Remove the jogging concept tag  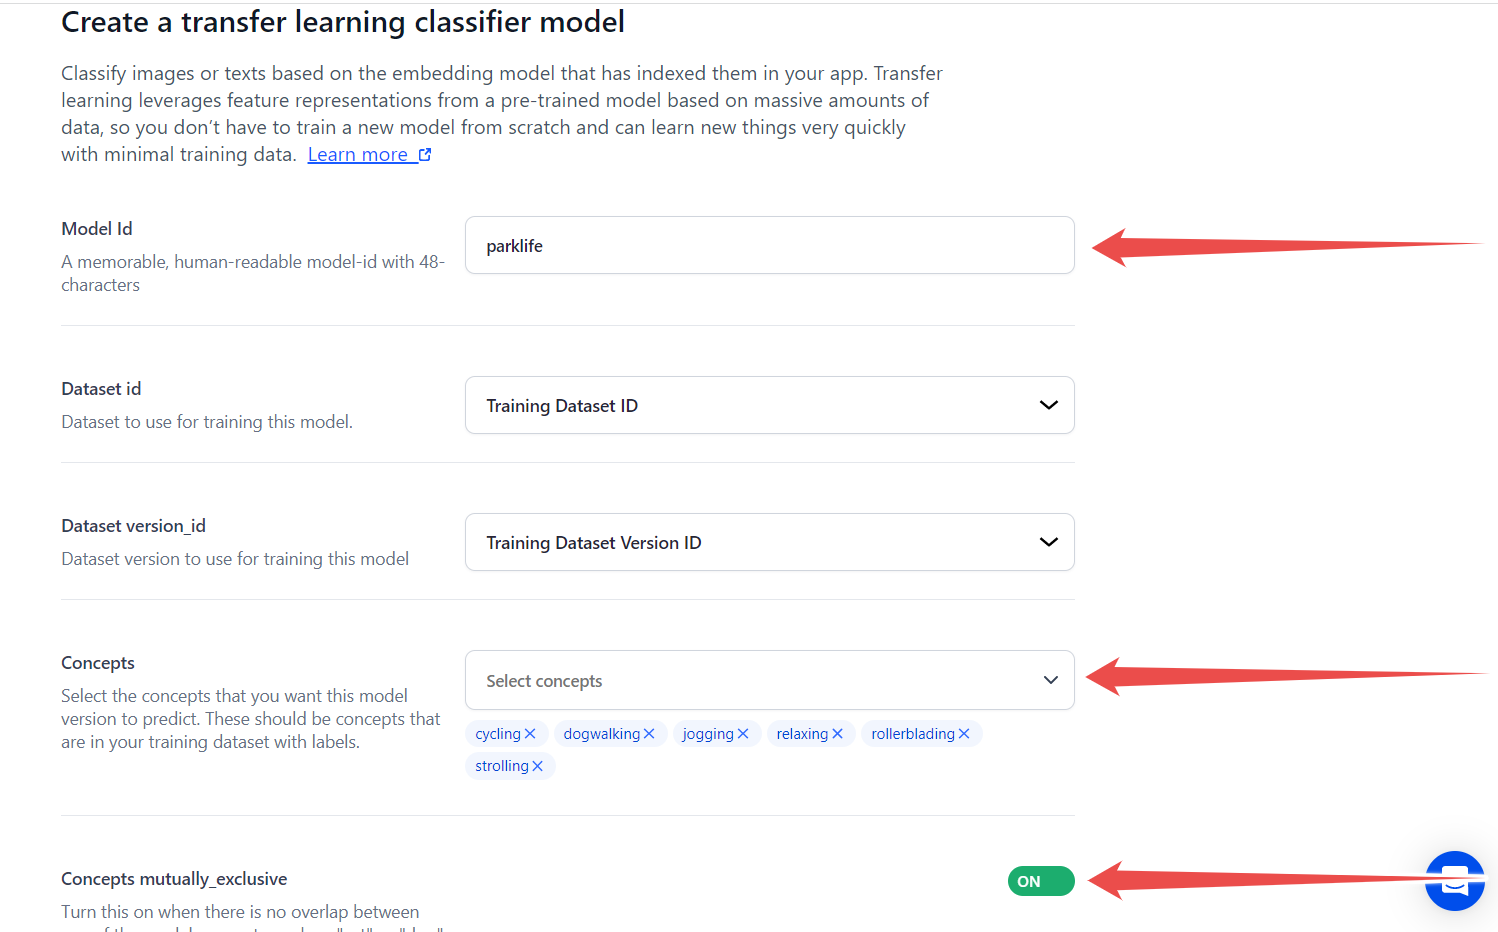pyautogui.click(x=744, y=733)
